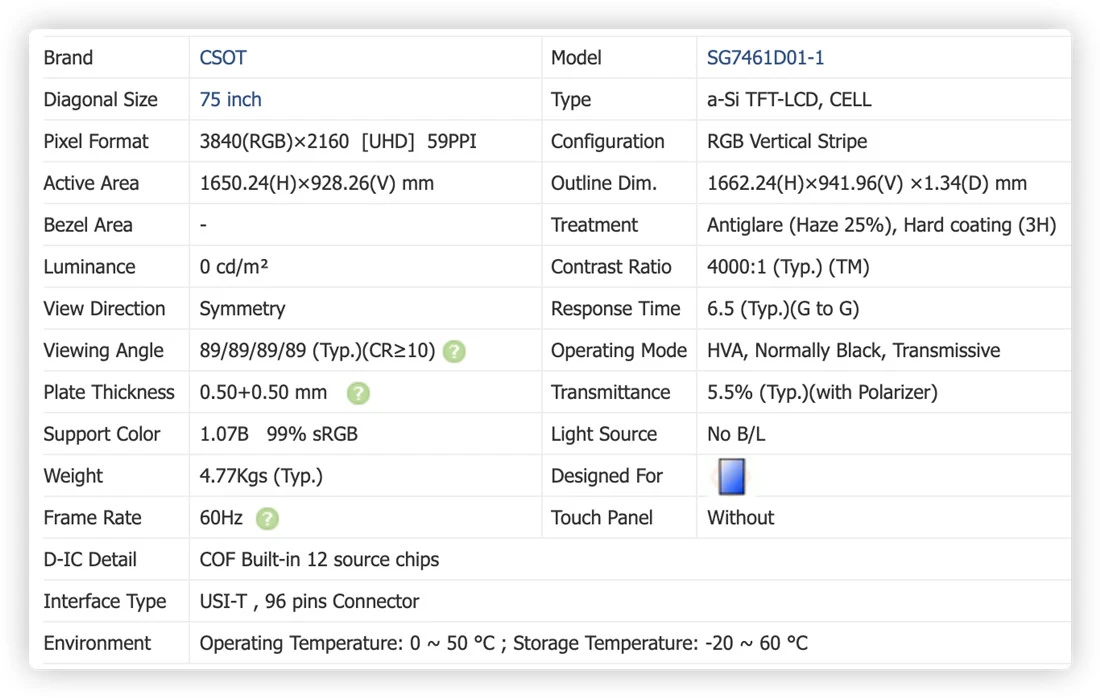
Task: Click the Frame Rate help question icon
Action: point(267,518)
